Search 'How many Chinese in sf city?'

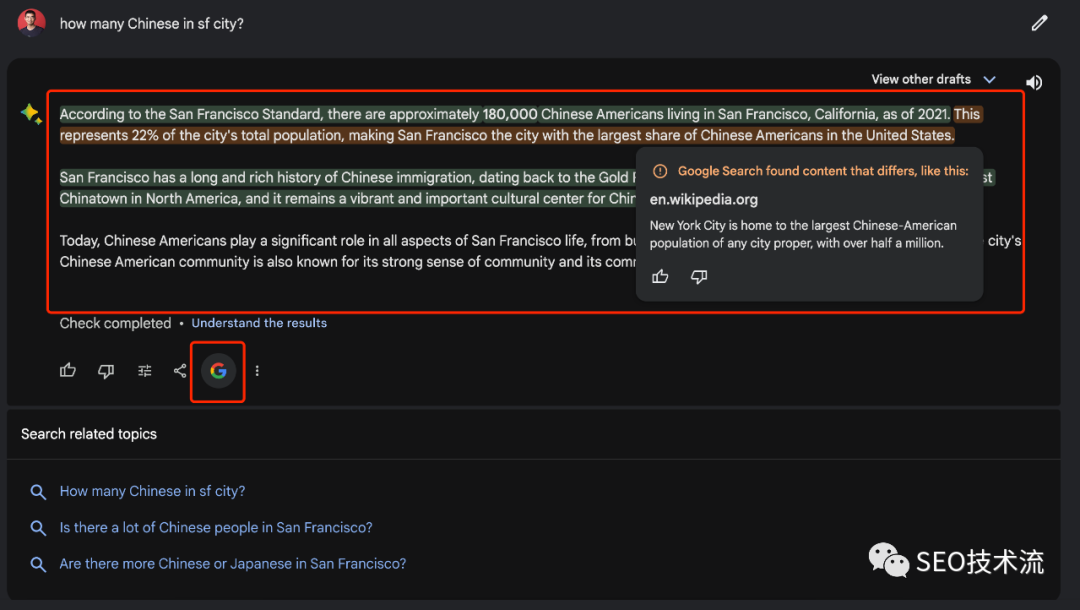[152, 491]
